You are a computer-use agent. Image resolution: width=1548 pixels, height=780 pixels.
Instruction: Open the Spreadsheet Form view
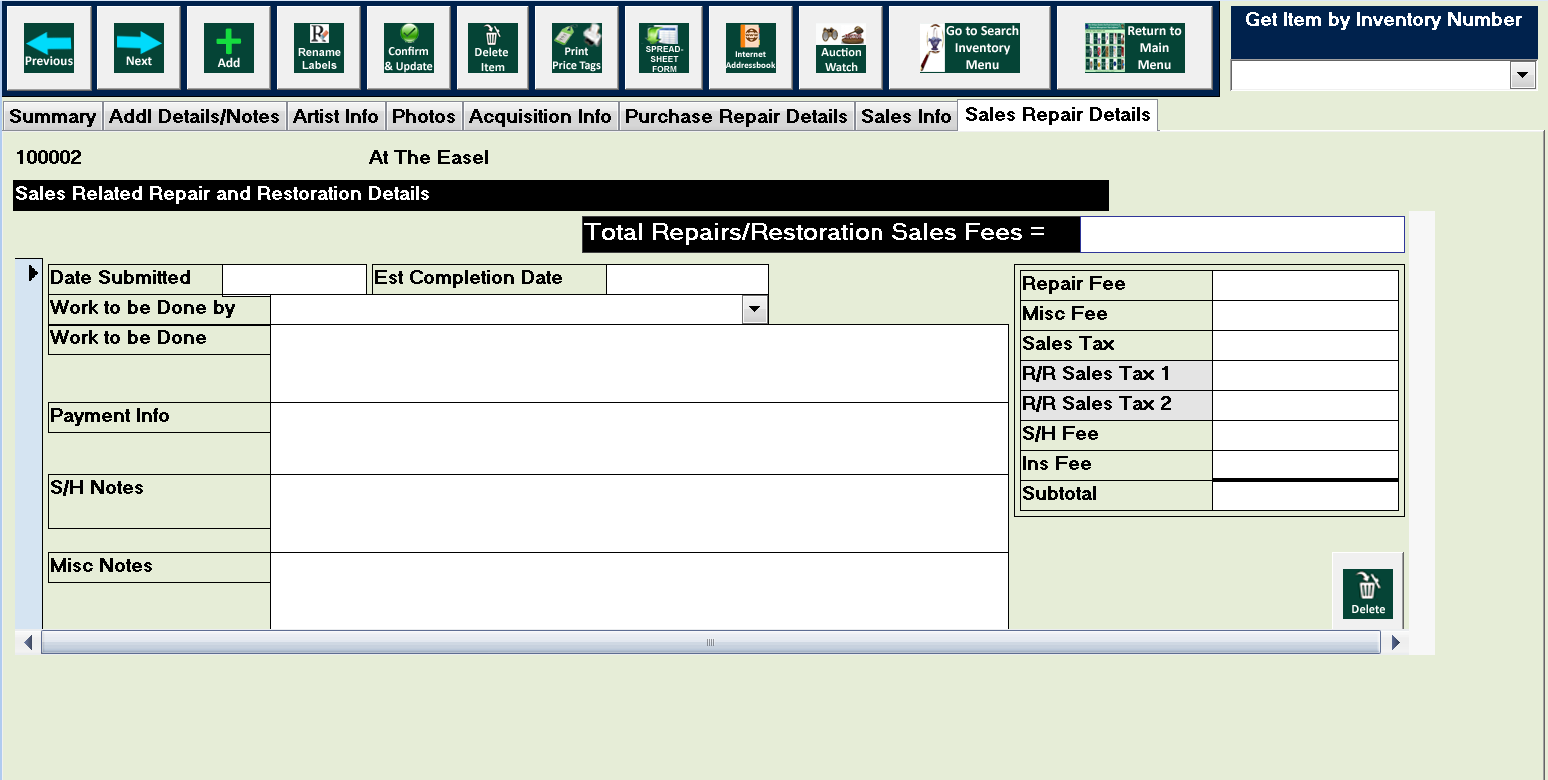point(664,48)
